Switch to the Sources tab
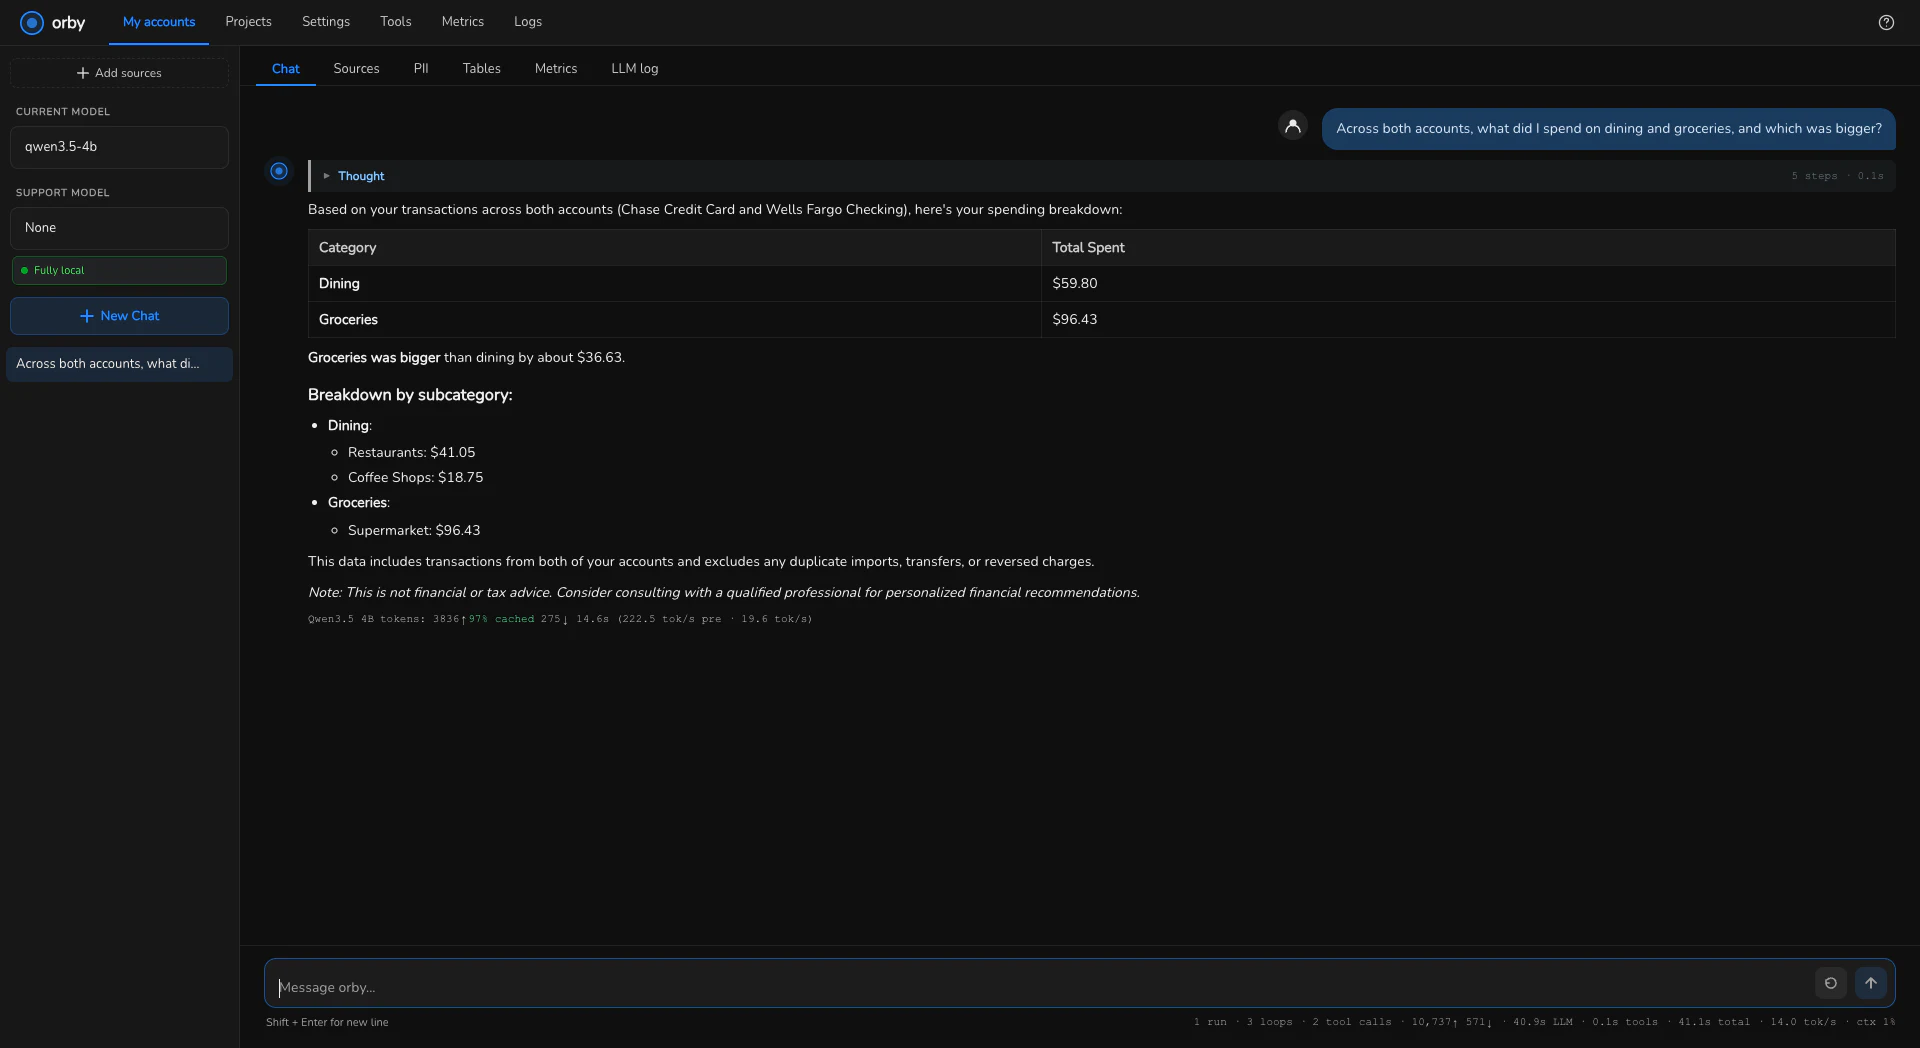This screenshot has width=1920, height=1048. [x=356, y=69]
